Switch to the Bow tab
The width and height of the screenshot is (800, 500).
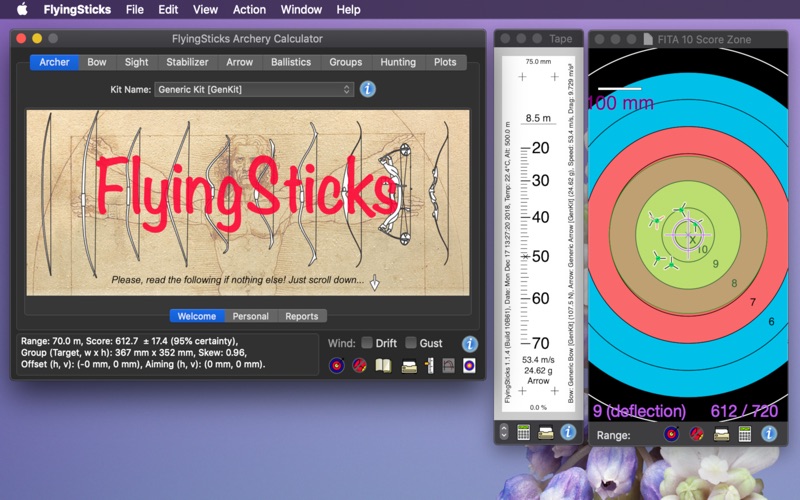coord(96,62)
